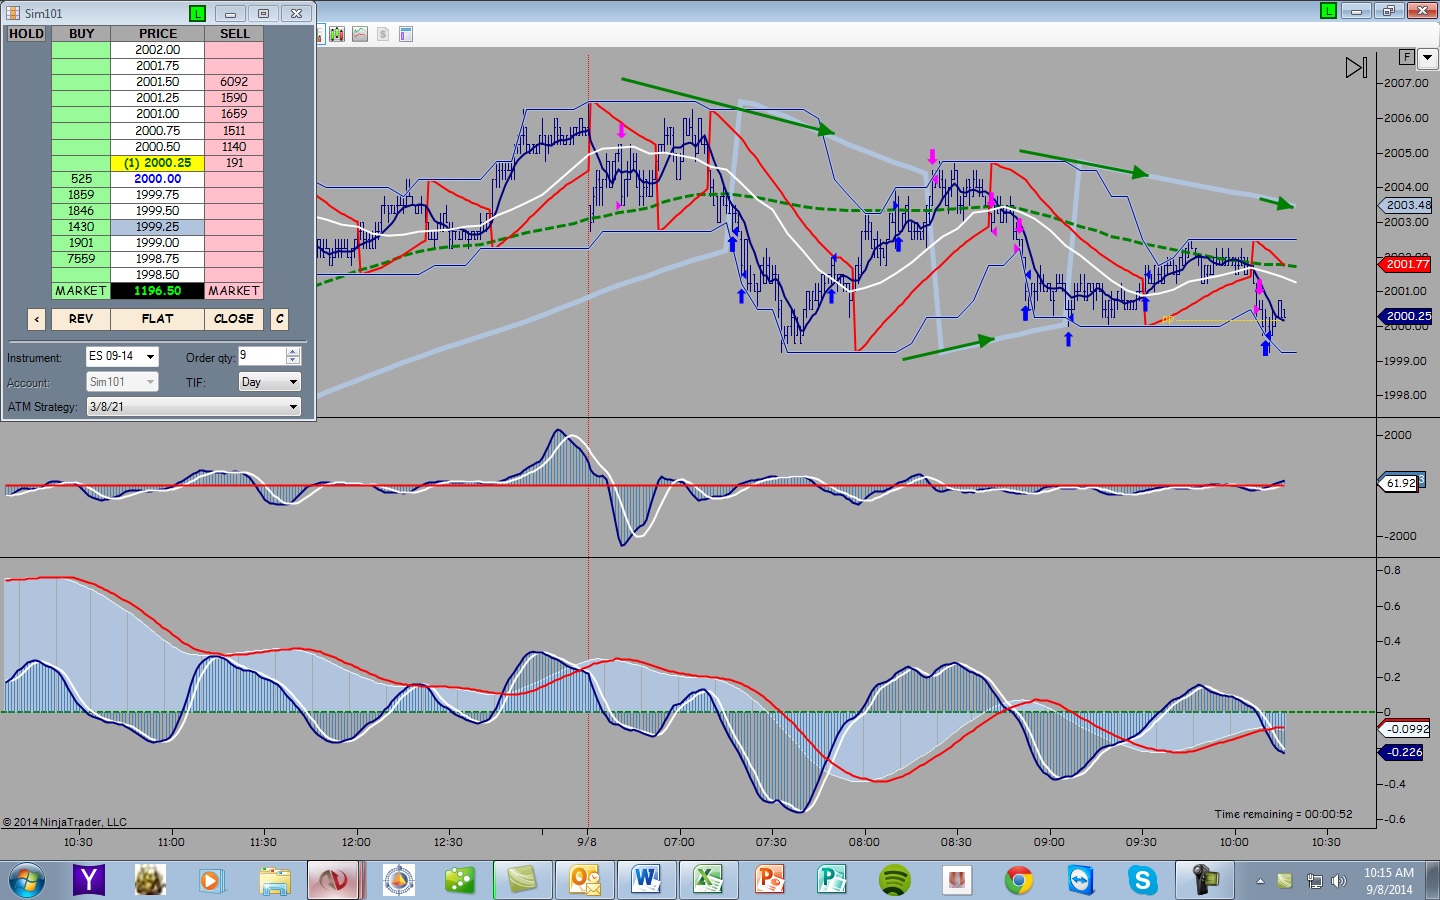This screenshot has width=1440, height=900.
Task: Open the NinjaTrader taskbar icon
Action: point(333,880)
